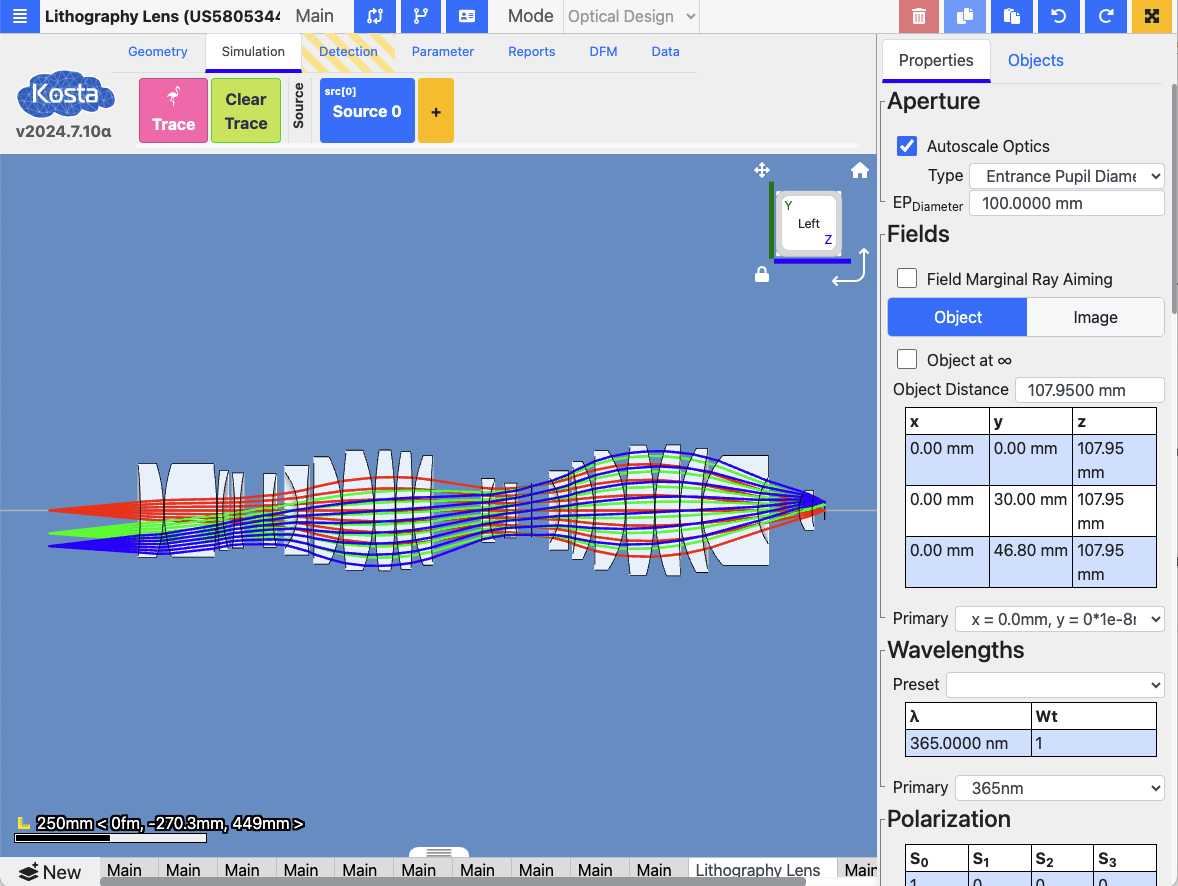Click the lock icon in viewport
The image size is (1178, 886).
click(762, 274)
